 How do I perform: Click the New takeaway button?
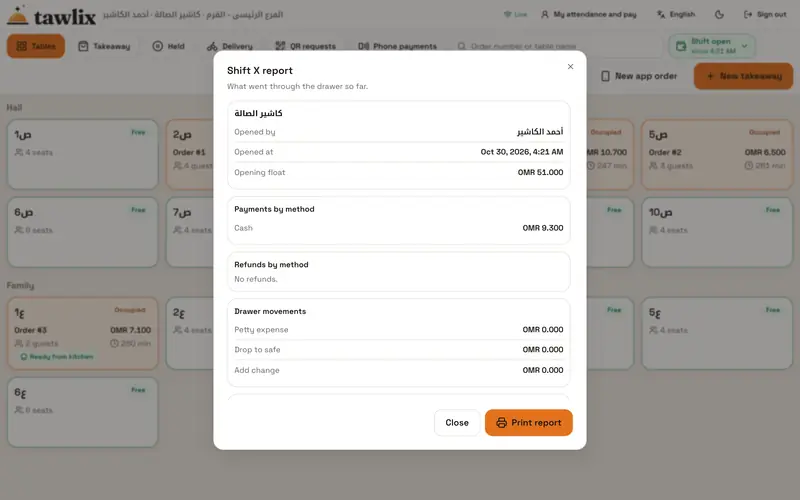coord(743,76)
